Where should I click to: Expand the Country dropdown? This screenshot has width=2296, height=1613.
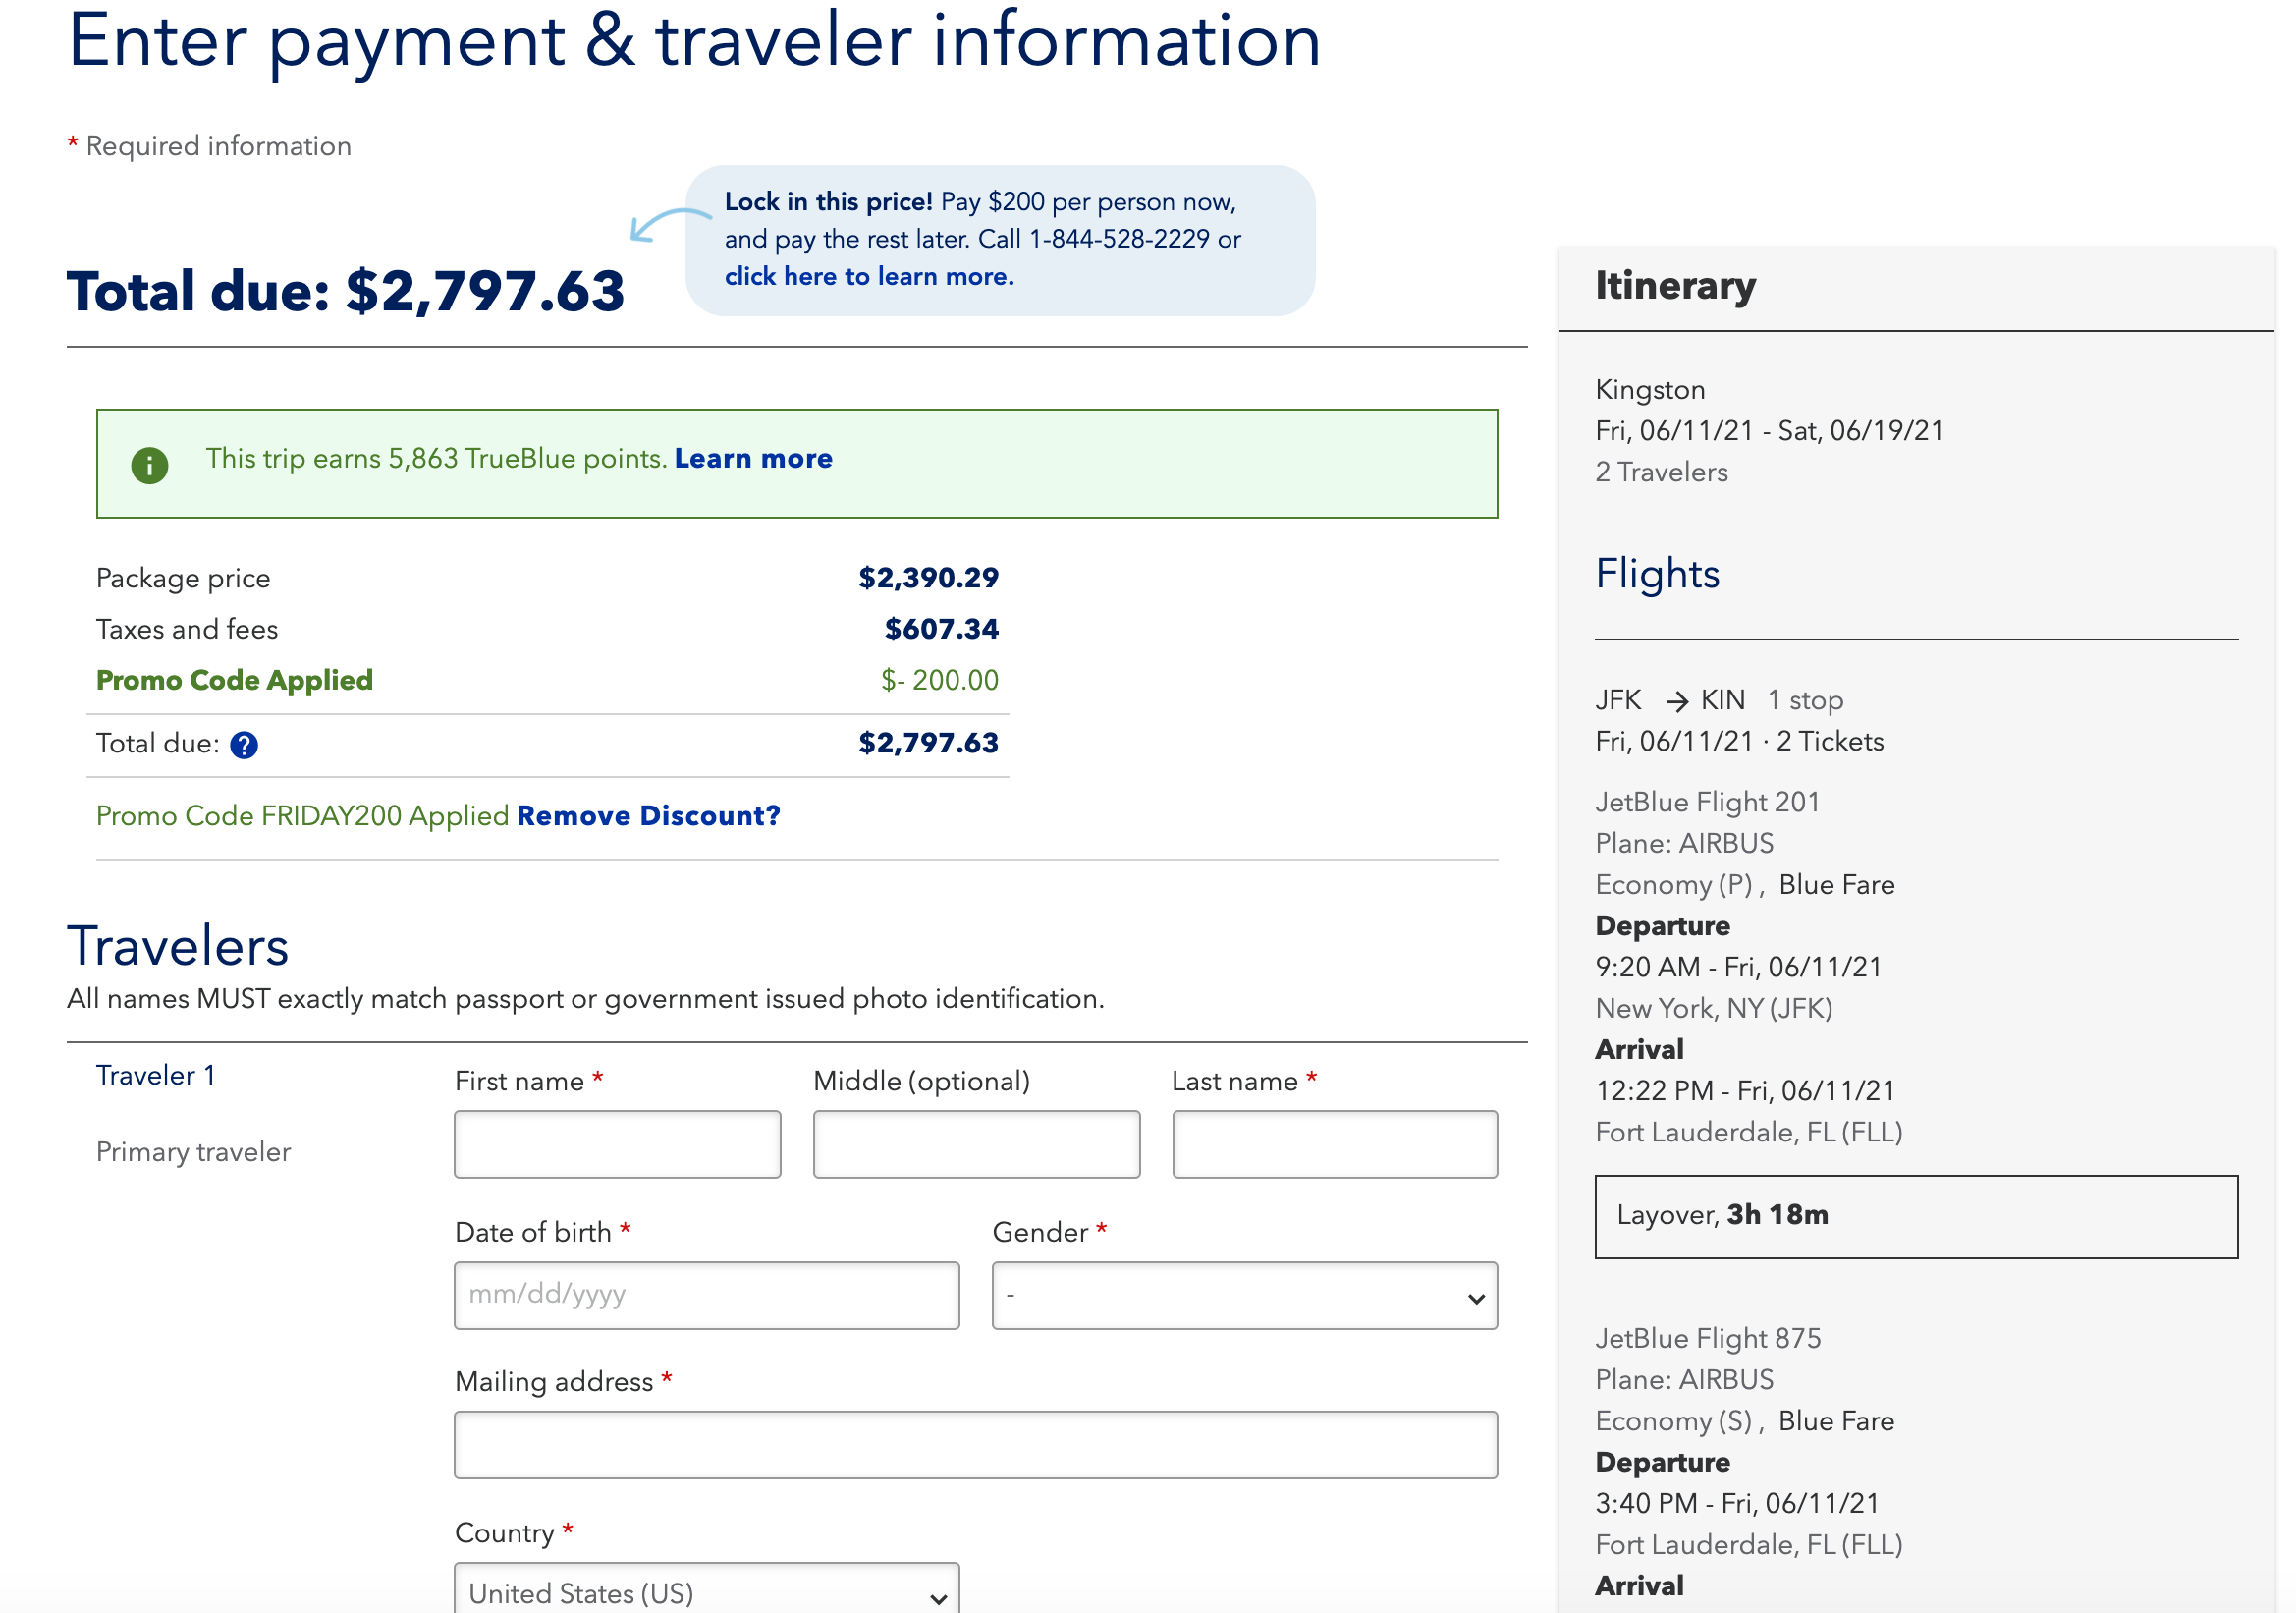coord(706,1591)
